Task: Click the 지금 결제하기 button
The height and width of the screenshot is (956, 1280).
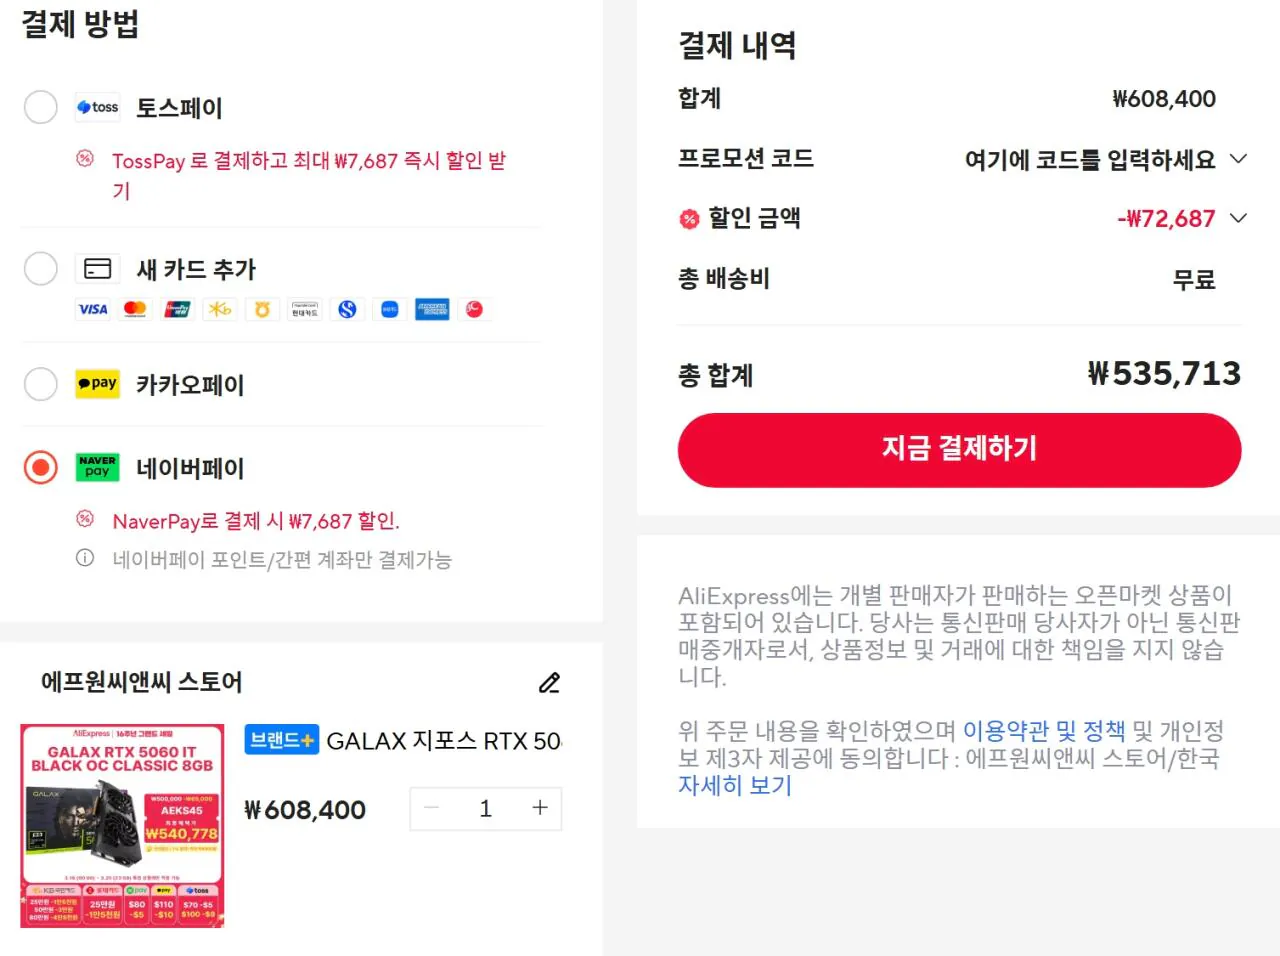Action: click(x=960, y=450)
